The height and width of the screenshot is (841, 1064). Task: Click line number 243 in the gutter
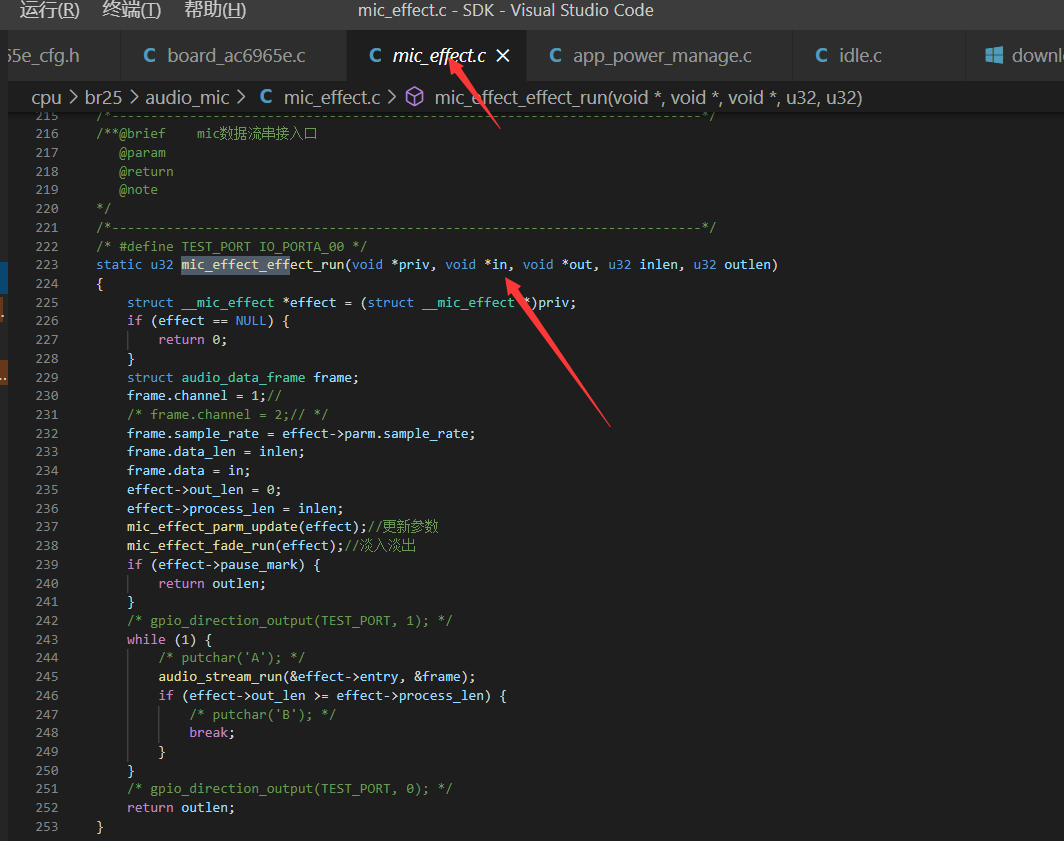47,639
